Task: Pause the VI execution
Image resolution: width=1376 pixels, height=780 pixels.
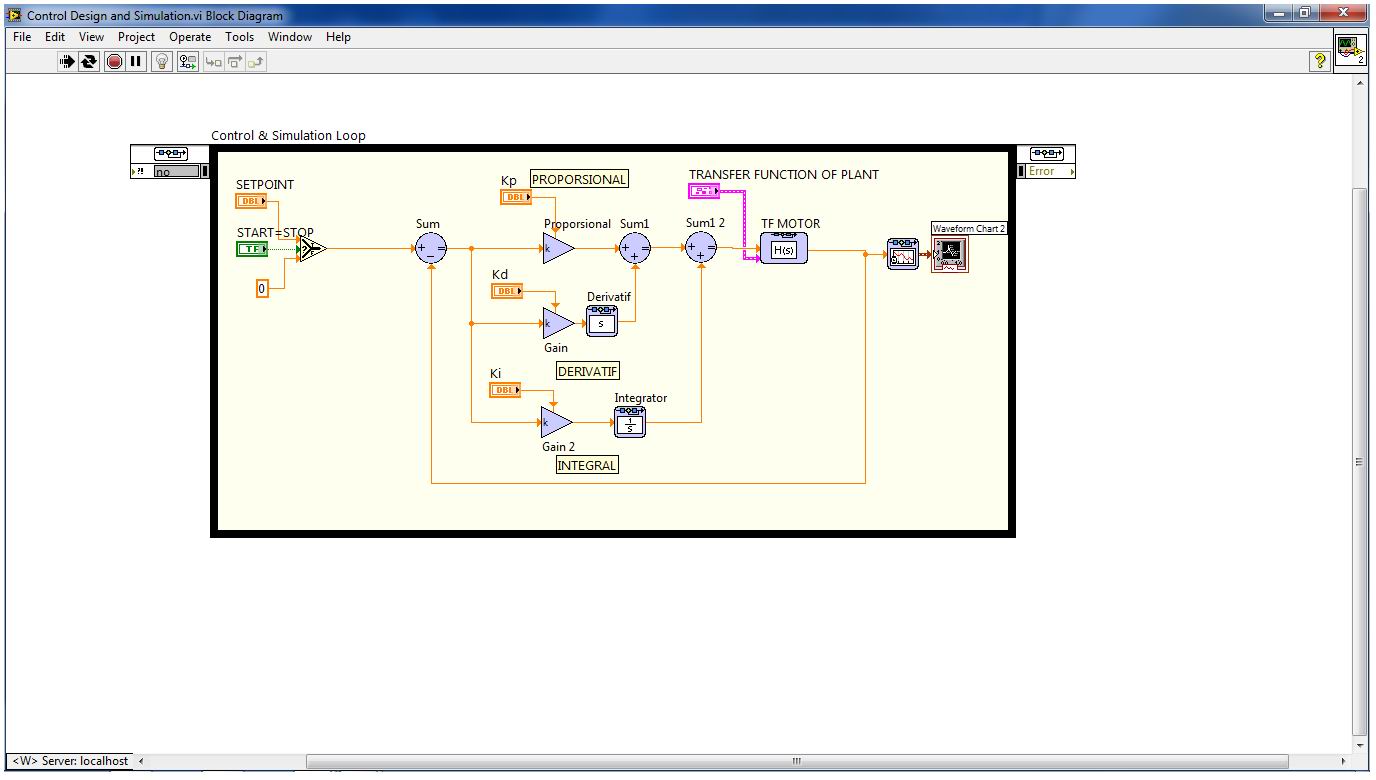Action: (x=136, y=61)
